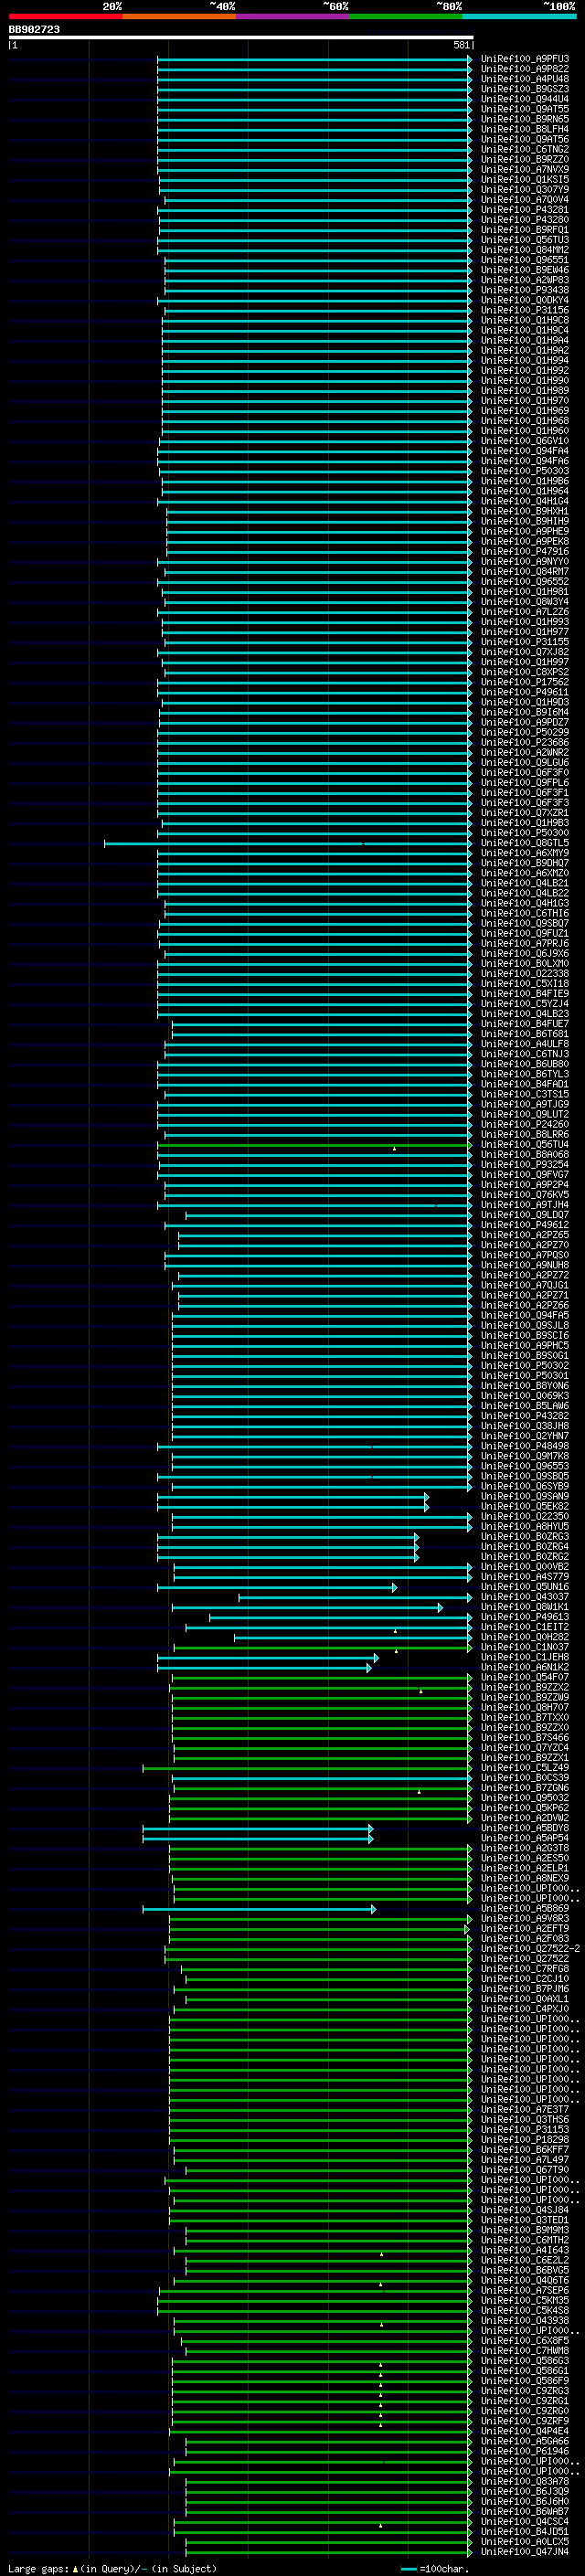
Task: Select the UniRef100_P17562 label
Action: (524, 682)
